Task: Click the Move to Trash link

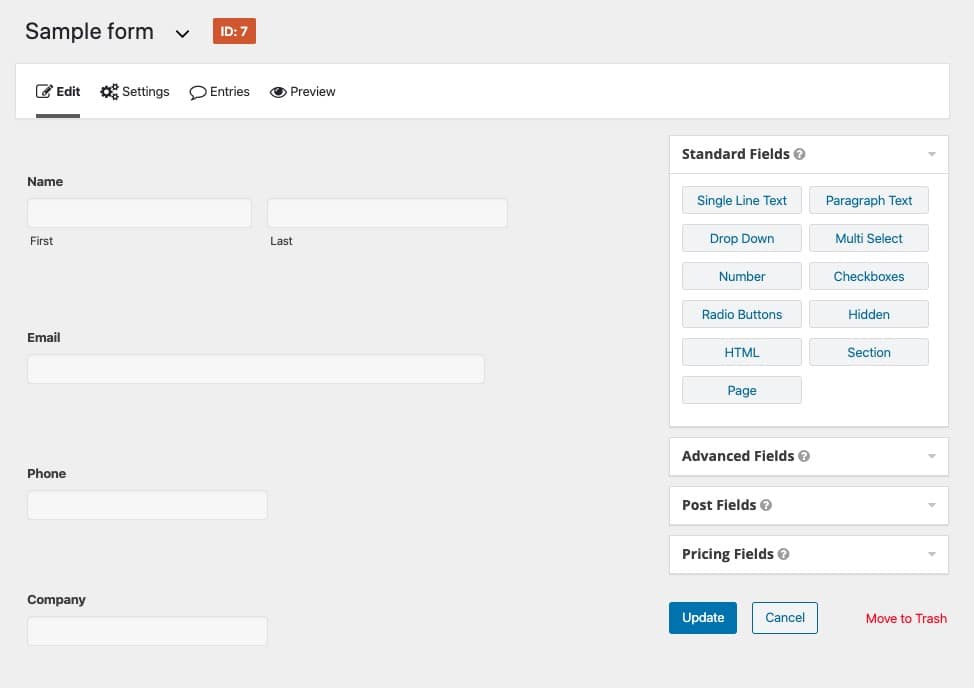Action: (906, 618)
